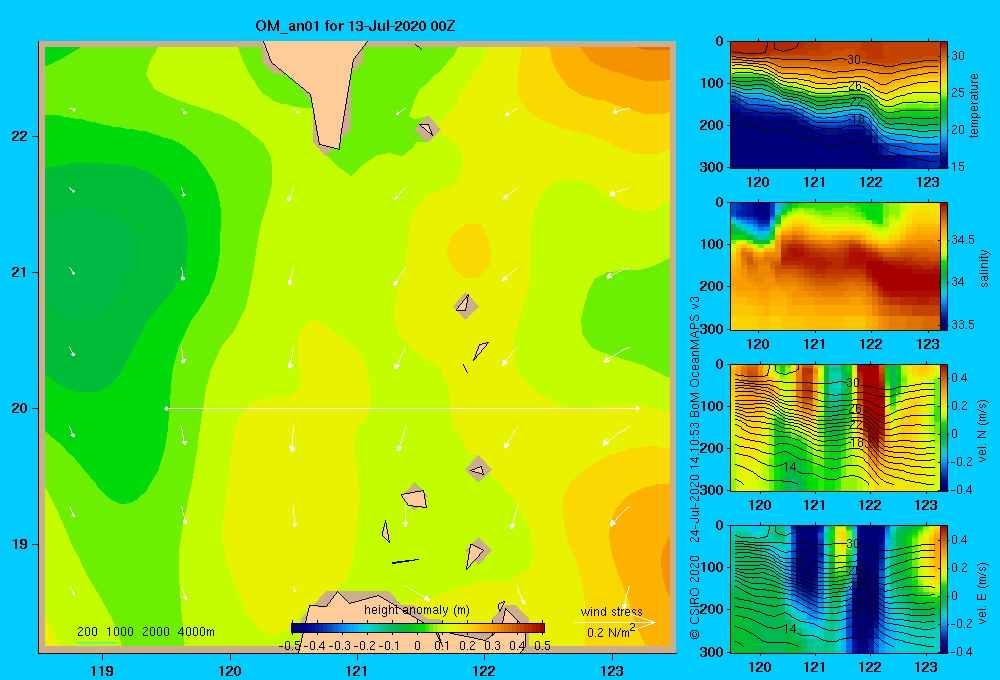Open the temperature depth-section panel

click(x=834, y=105)
